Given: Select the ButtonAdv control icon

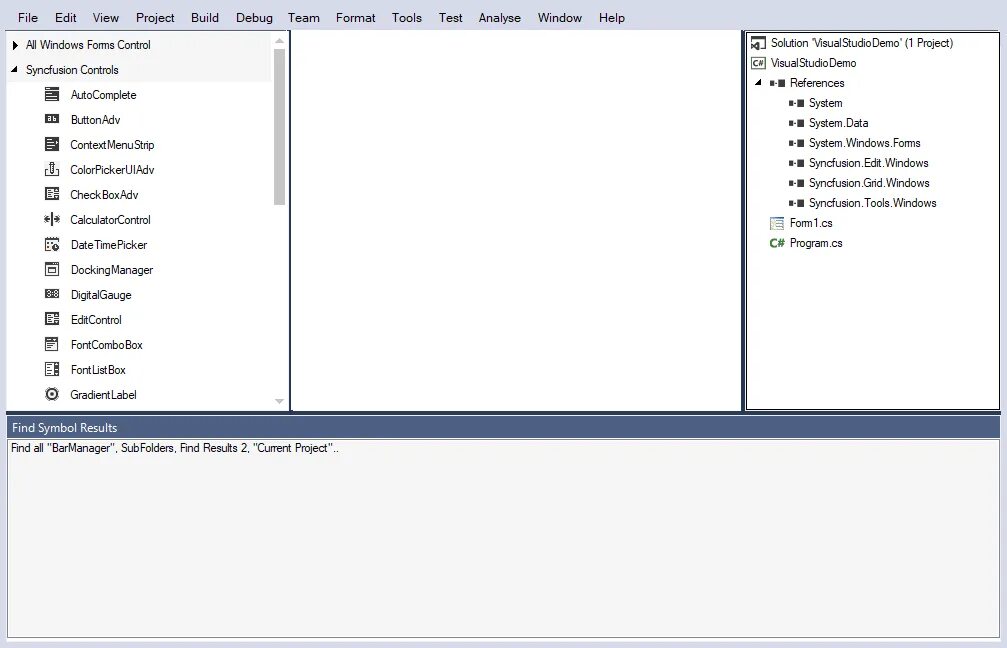Looking at the screenshot, I should point(52,119).
